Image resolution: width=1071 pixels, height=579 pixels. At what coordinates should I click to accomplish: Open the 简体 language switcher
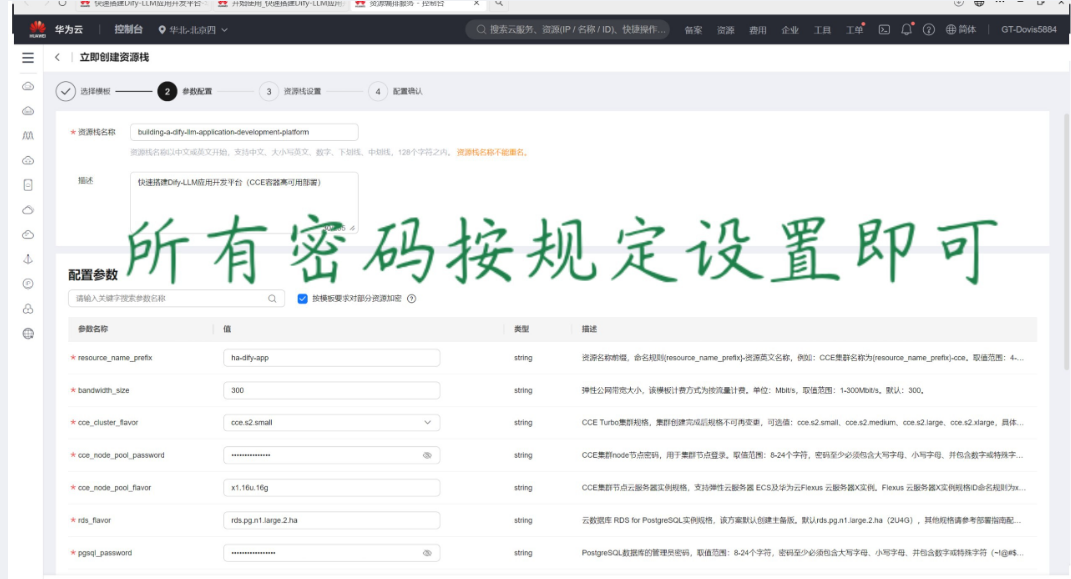click(961, 30)
